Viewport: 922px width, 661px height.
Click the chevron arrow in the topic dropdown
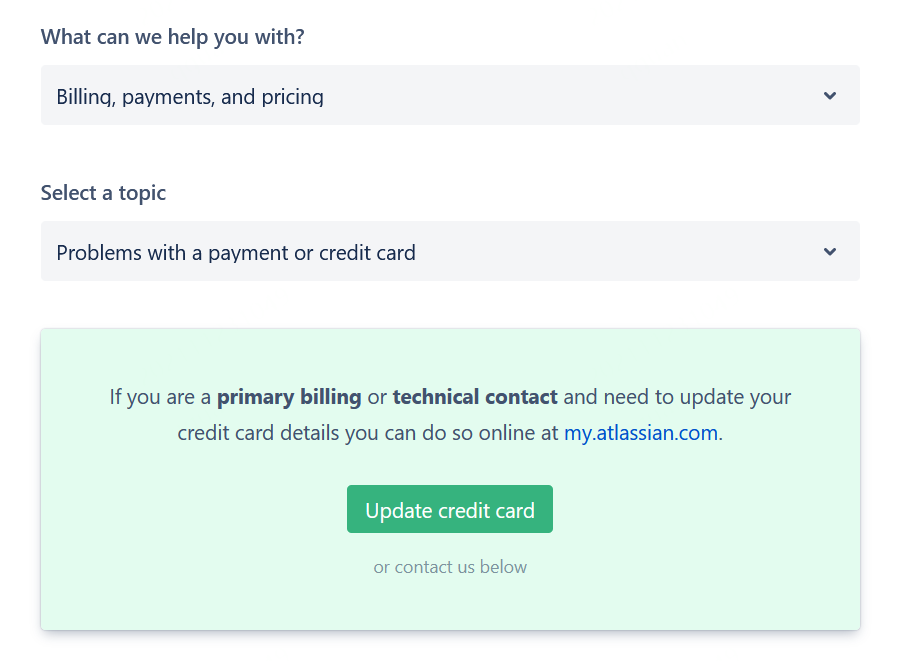click(x=829, y=252)
